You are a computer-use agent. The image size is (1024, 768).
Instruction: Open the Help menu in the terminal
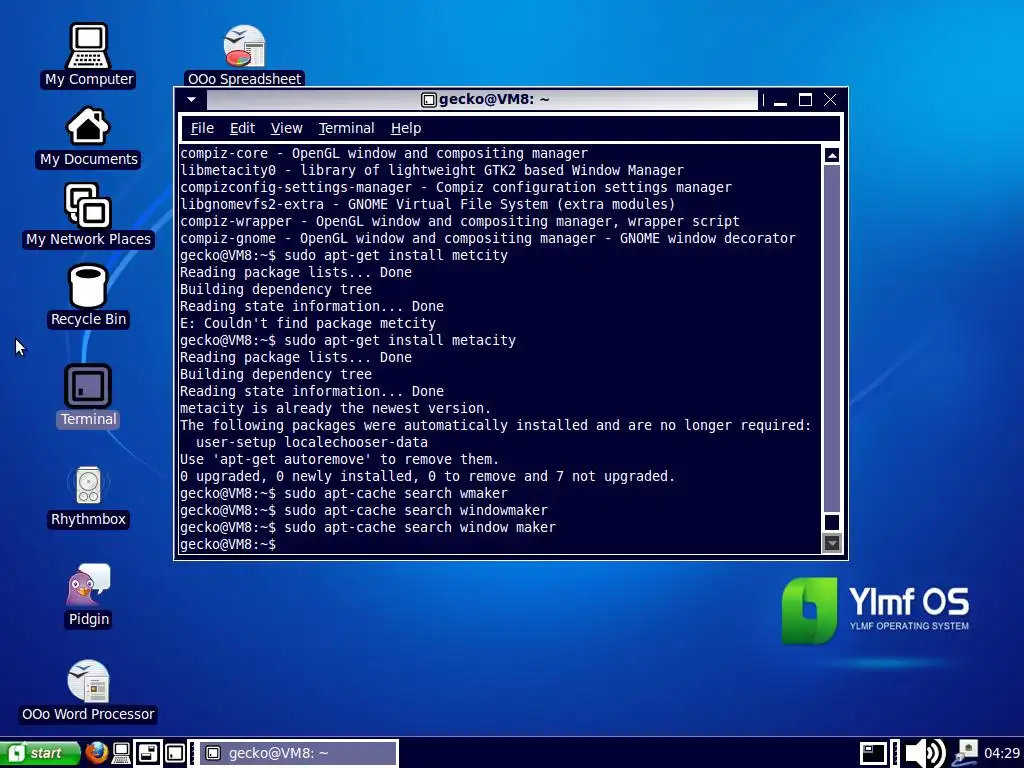(406, 128)
